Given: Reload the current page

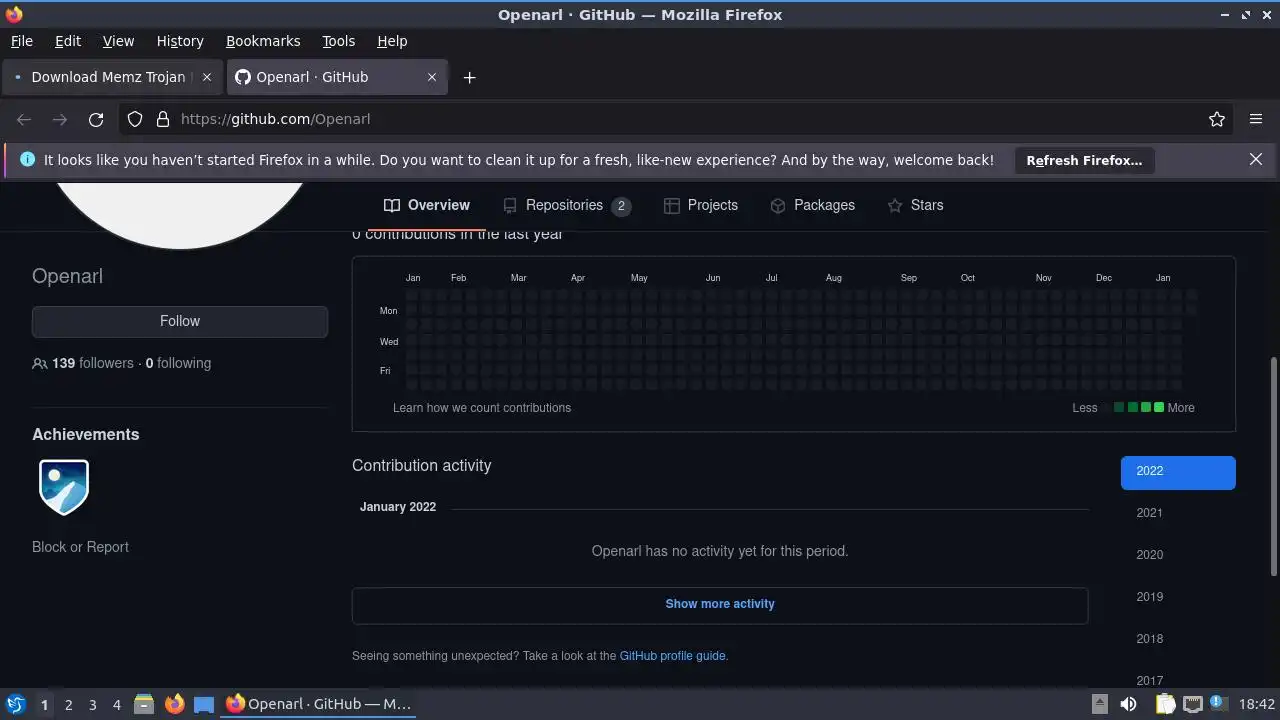Looking at the screenshot, I should tap(96, 119).
